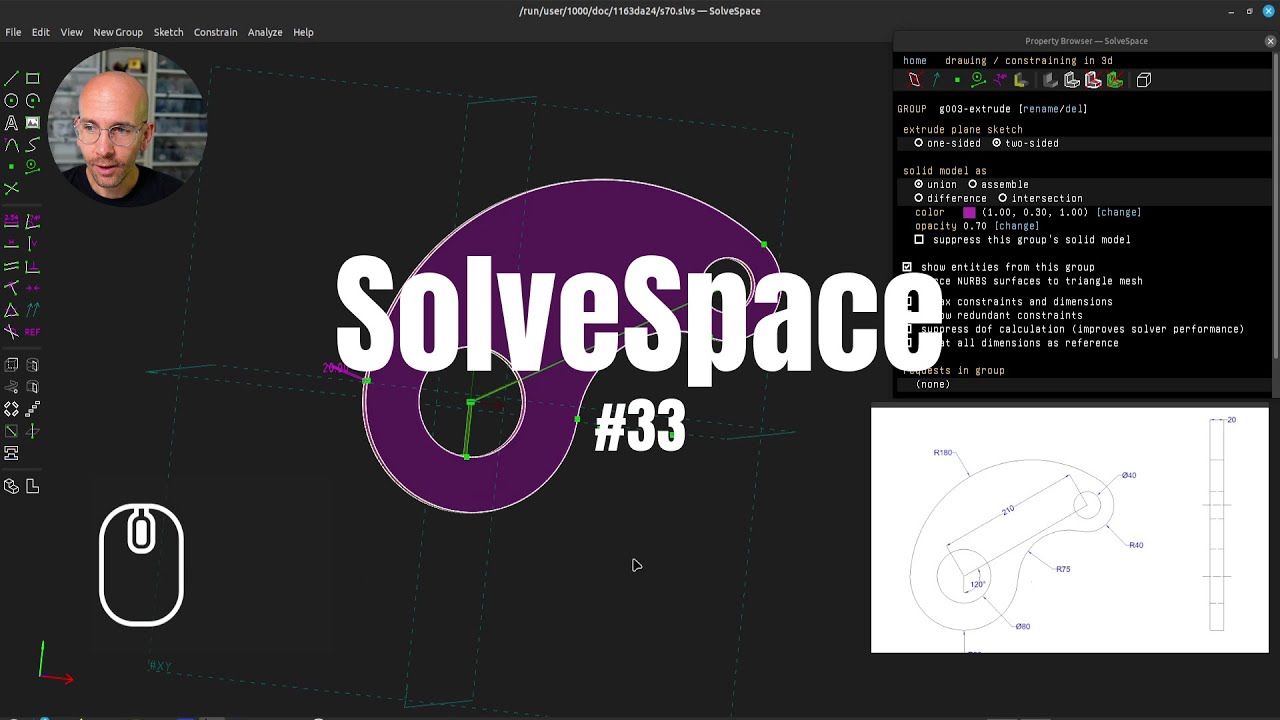Screen dimensions: 1280x720
Task: Open the Help menu
Action: [x=303, y=32]
